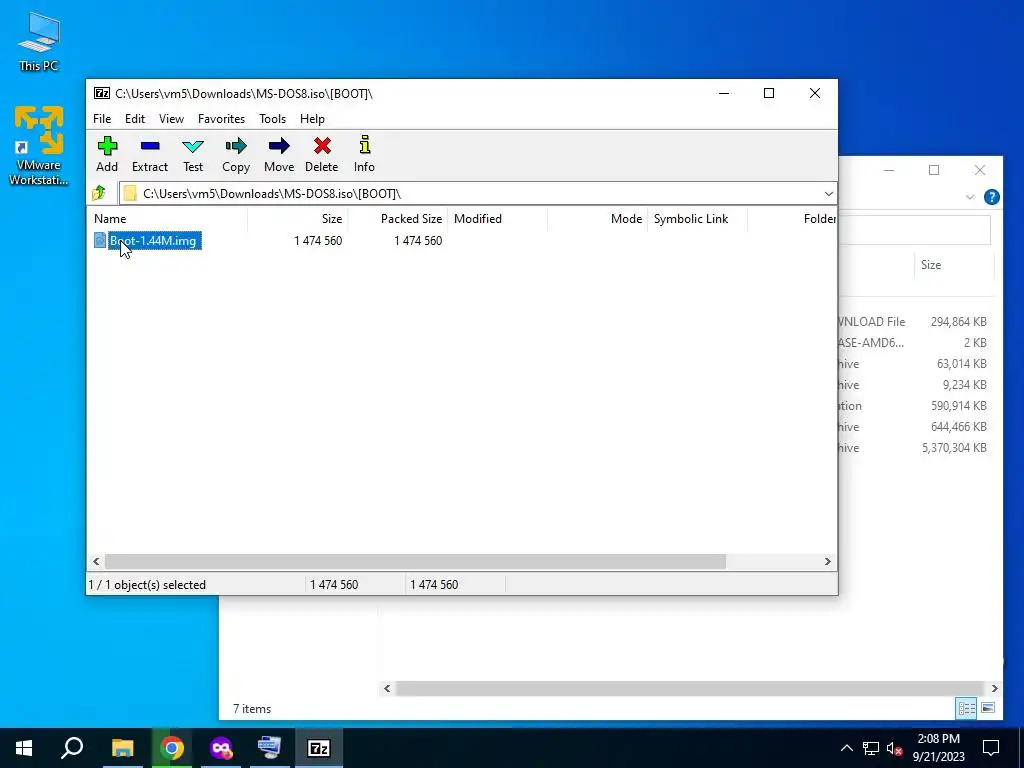Screen dimensions: 1024x768
Task: Open the VMware Workstation desktop shortcut
Action: click(x=39, y=146)
